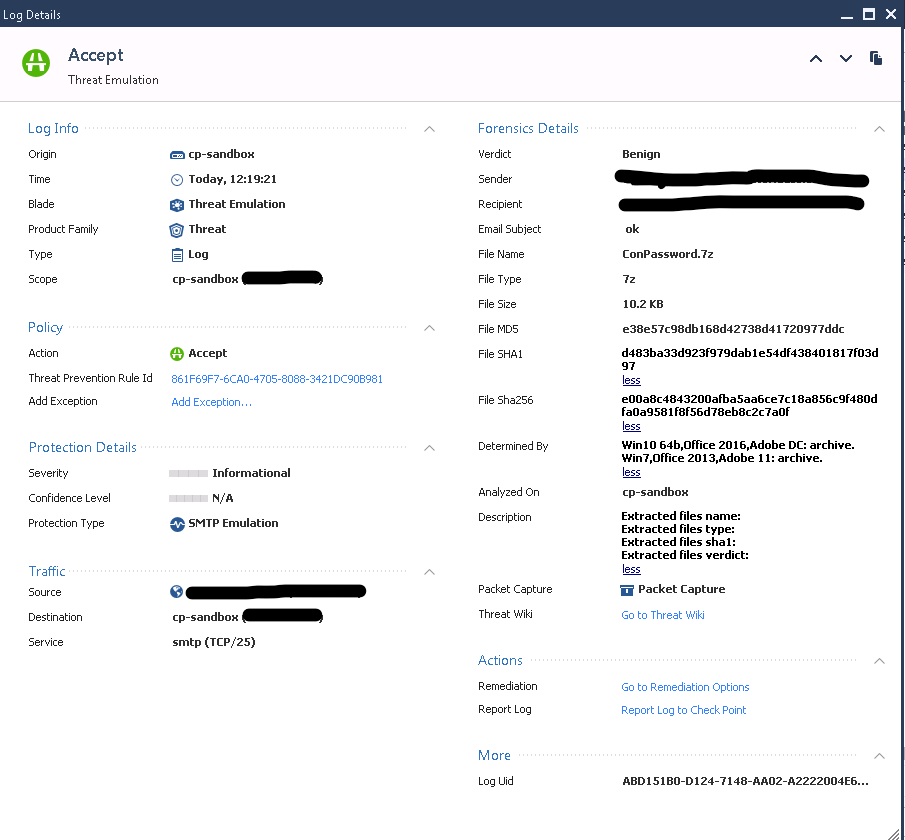Click the Severity level bar indicator
This screenshot has width=905, height=840.
pyautogui.click(x=188, y=473)
